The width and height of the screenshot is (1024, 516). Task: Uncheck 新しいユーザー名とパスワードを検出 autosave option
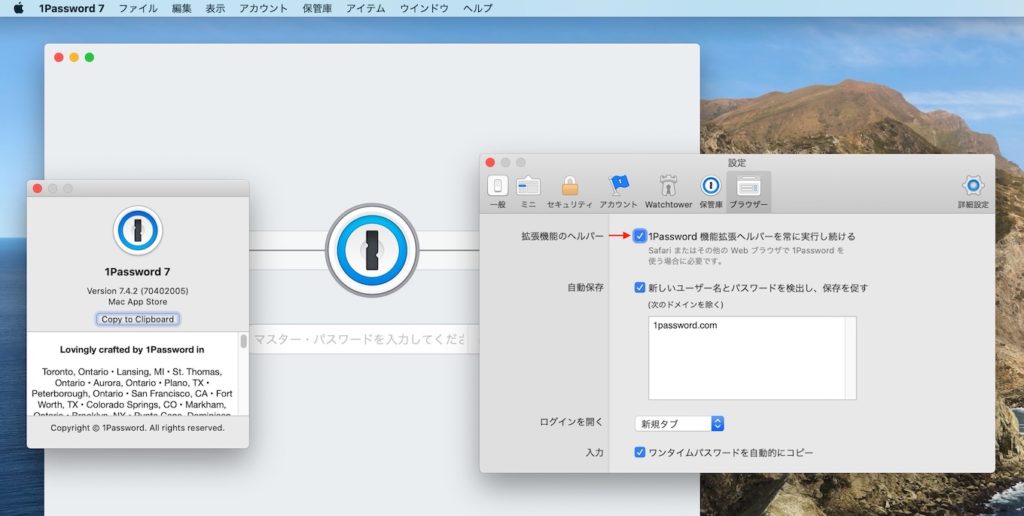(640, 288)
